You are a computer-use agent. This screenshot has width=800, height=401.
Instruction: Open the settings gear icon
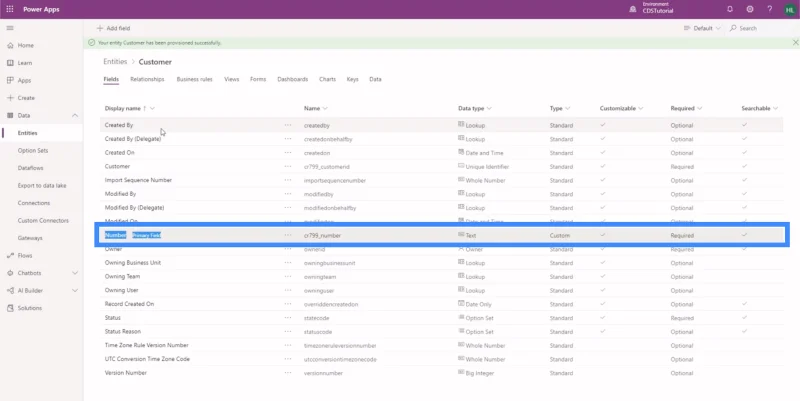pos(750,9)
